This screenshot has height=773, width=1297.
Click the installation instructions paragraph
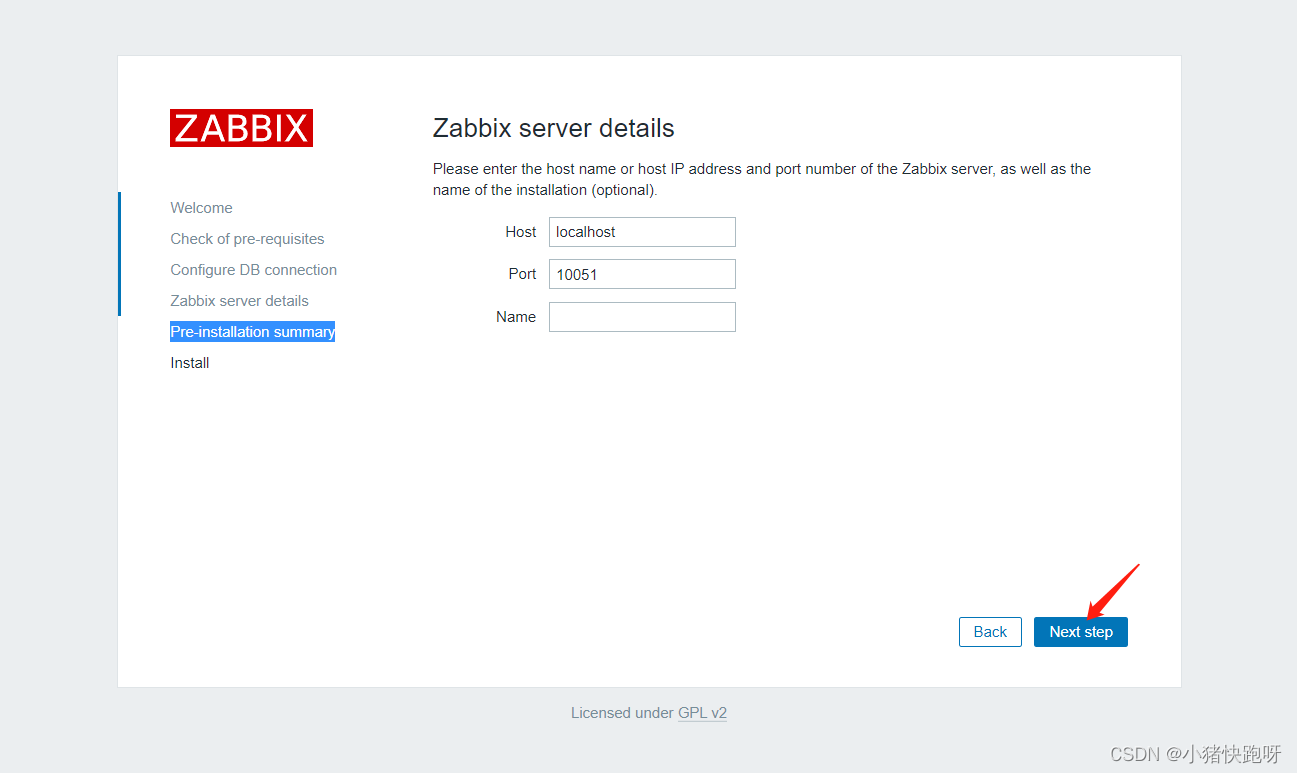[x=761, y=179]
